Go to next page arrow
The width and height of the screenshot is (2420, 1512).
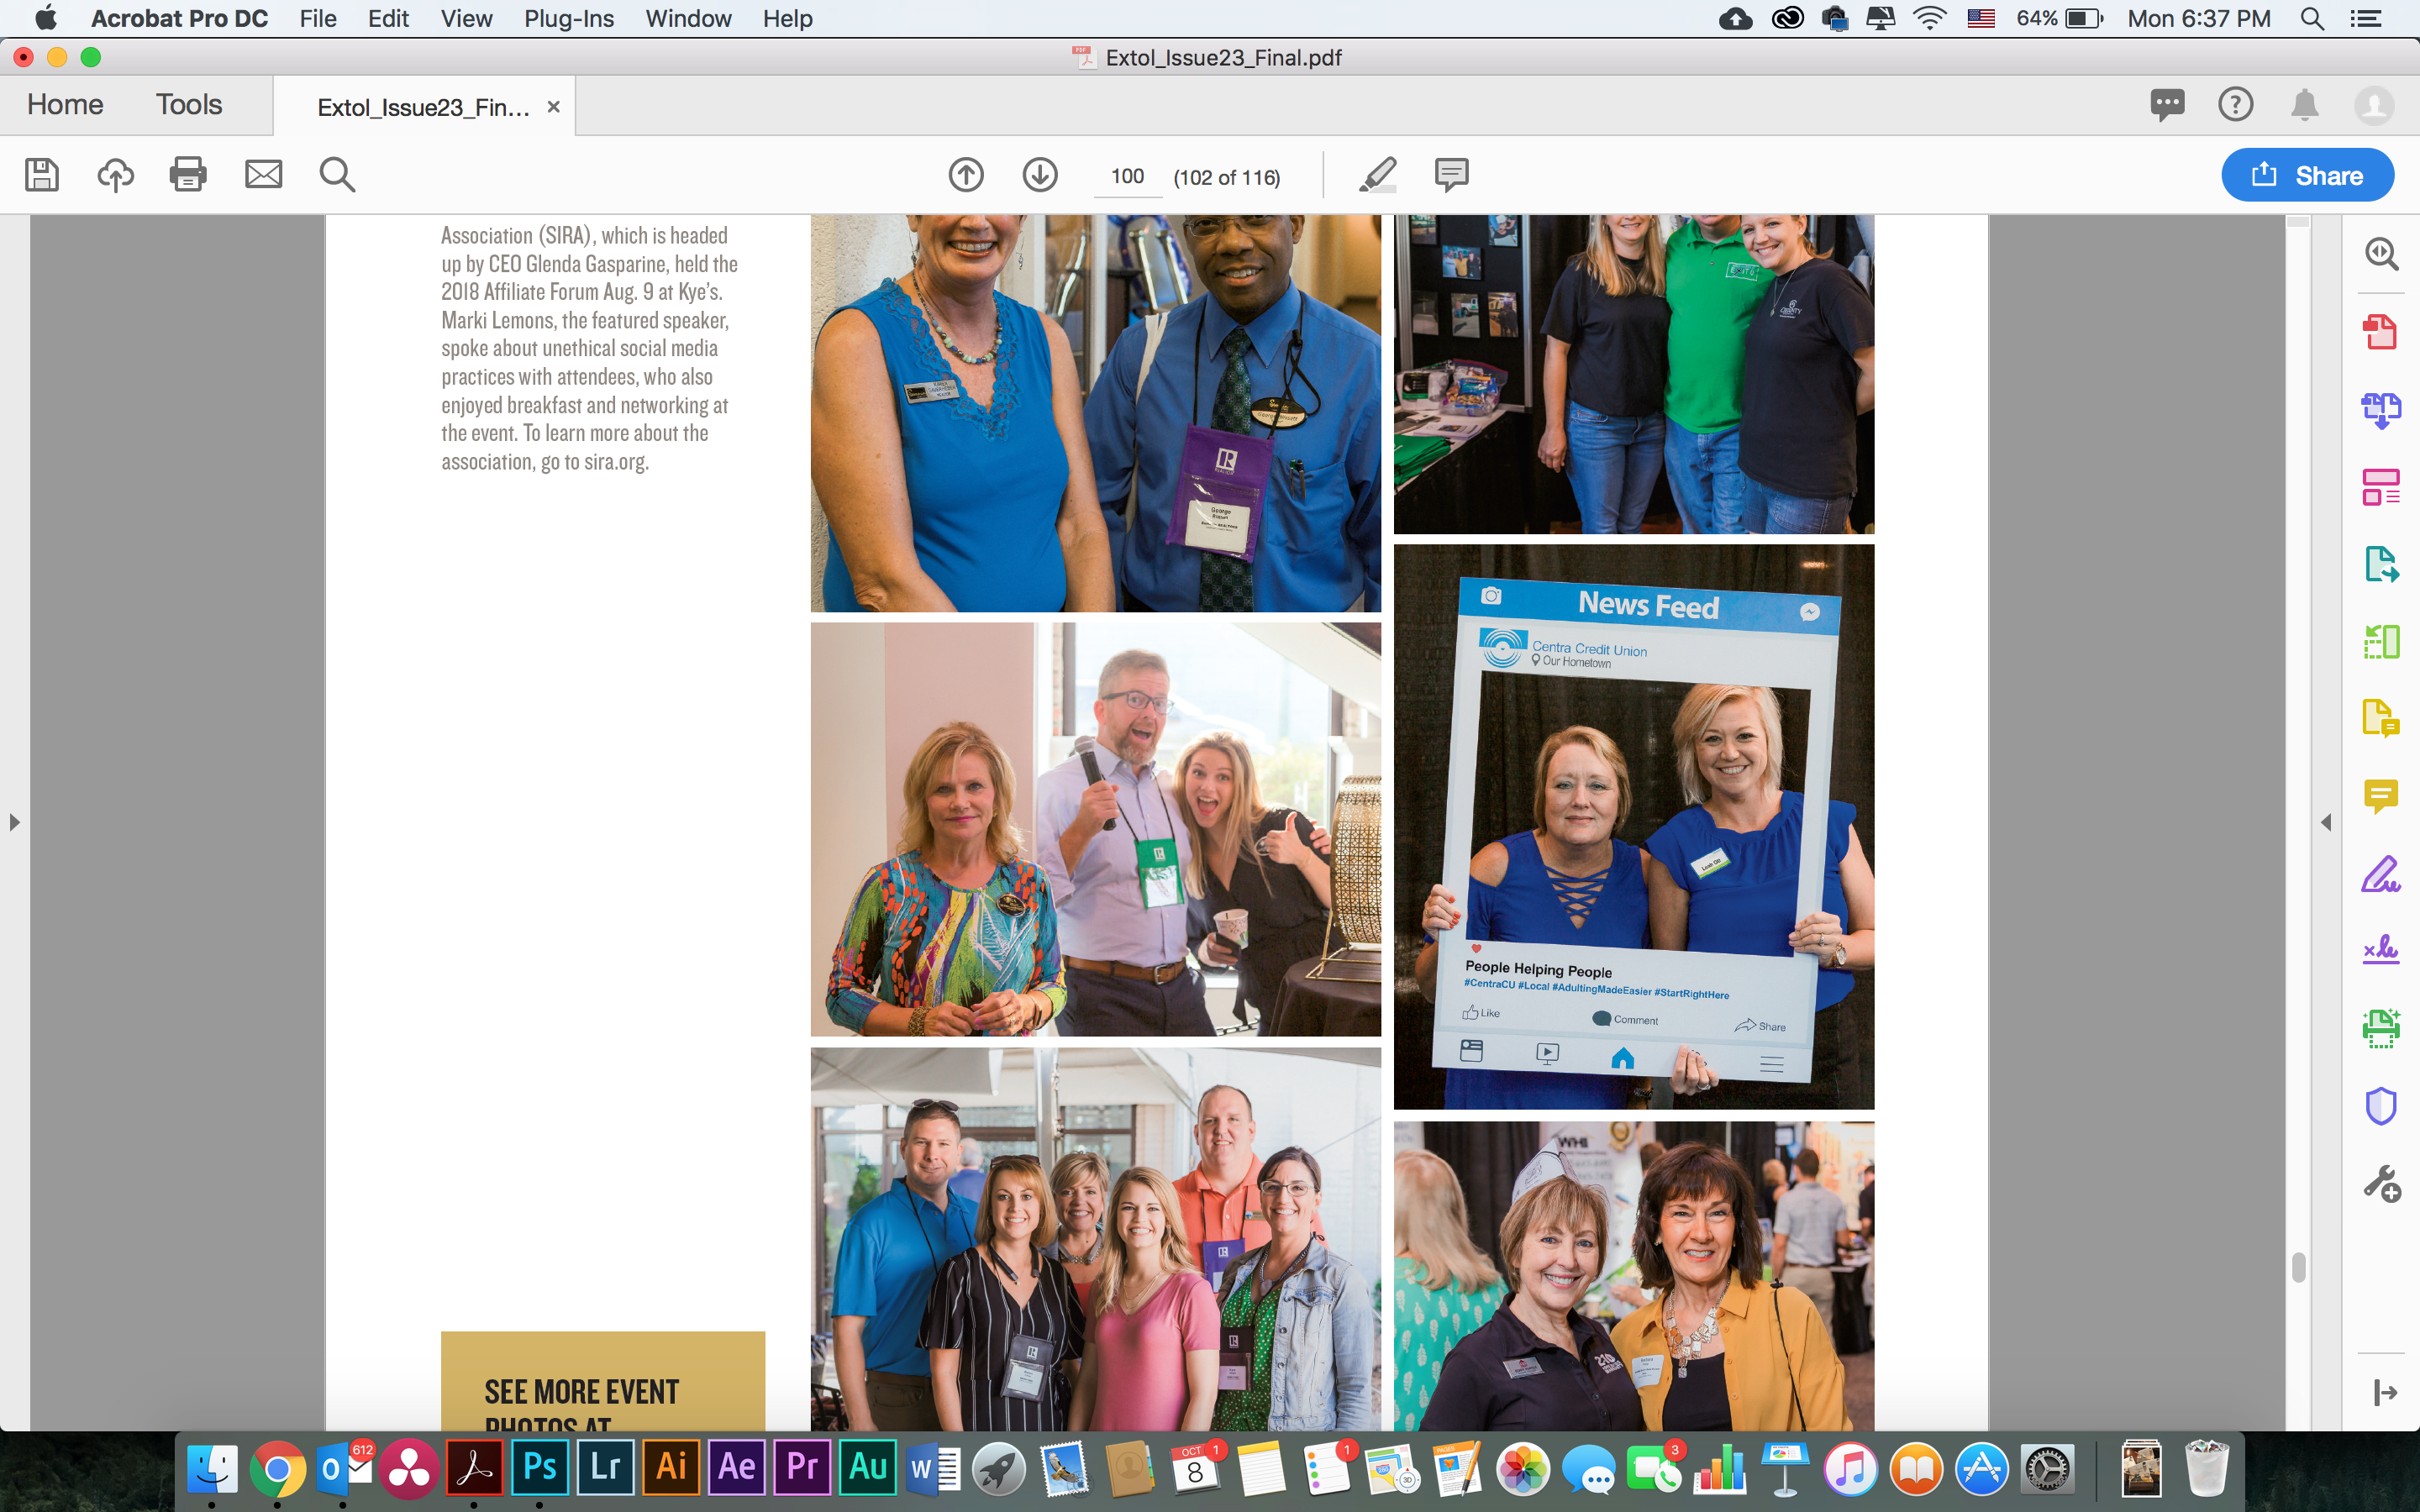coord(1040,175)
